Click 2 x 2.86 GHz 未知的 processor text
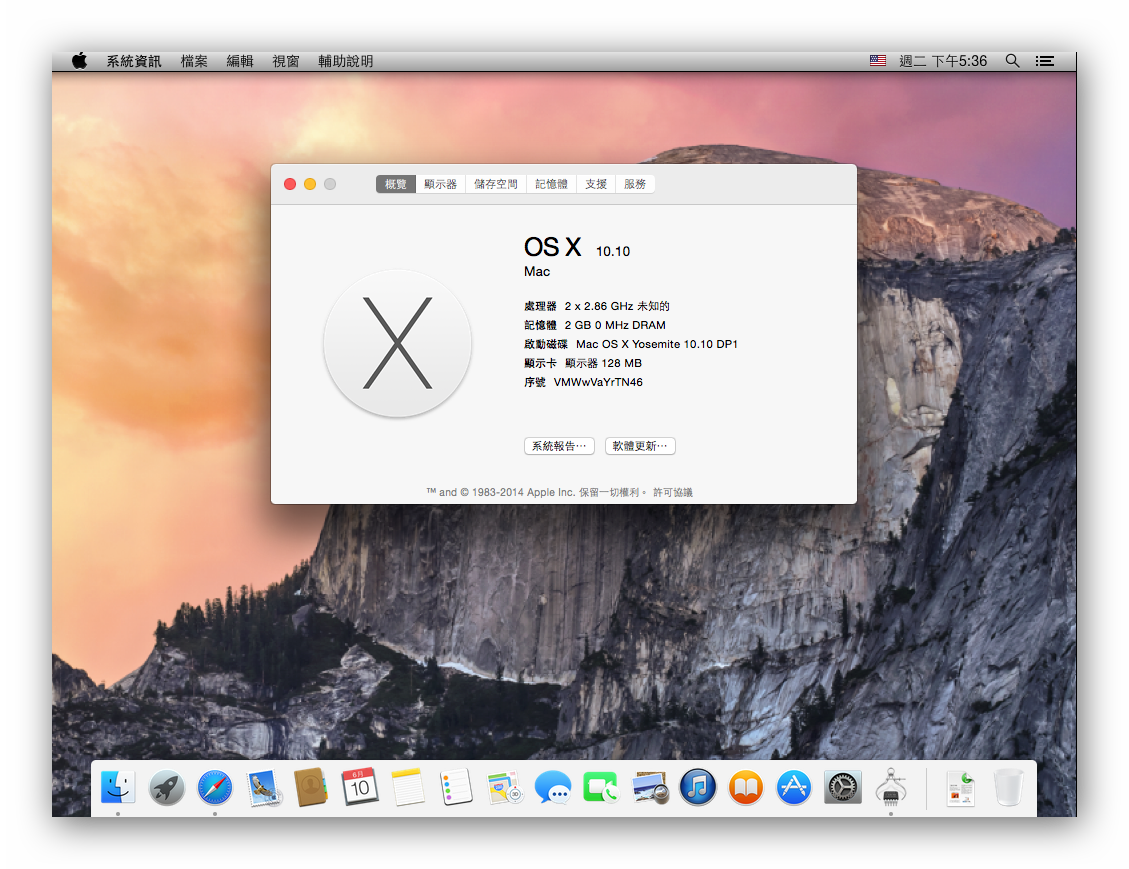The width and height of the screenshot is (1129, 869). tap(617, 306)
